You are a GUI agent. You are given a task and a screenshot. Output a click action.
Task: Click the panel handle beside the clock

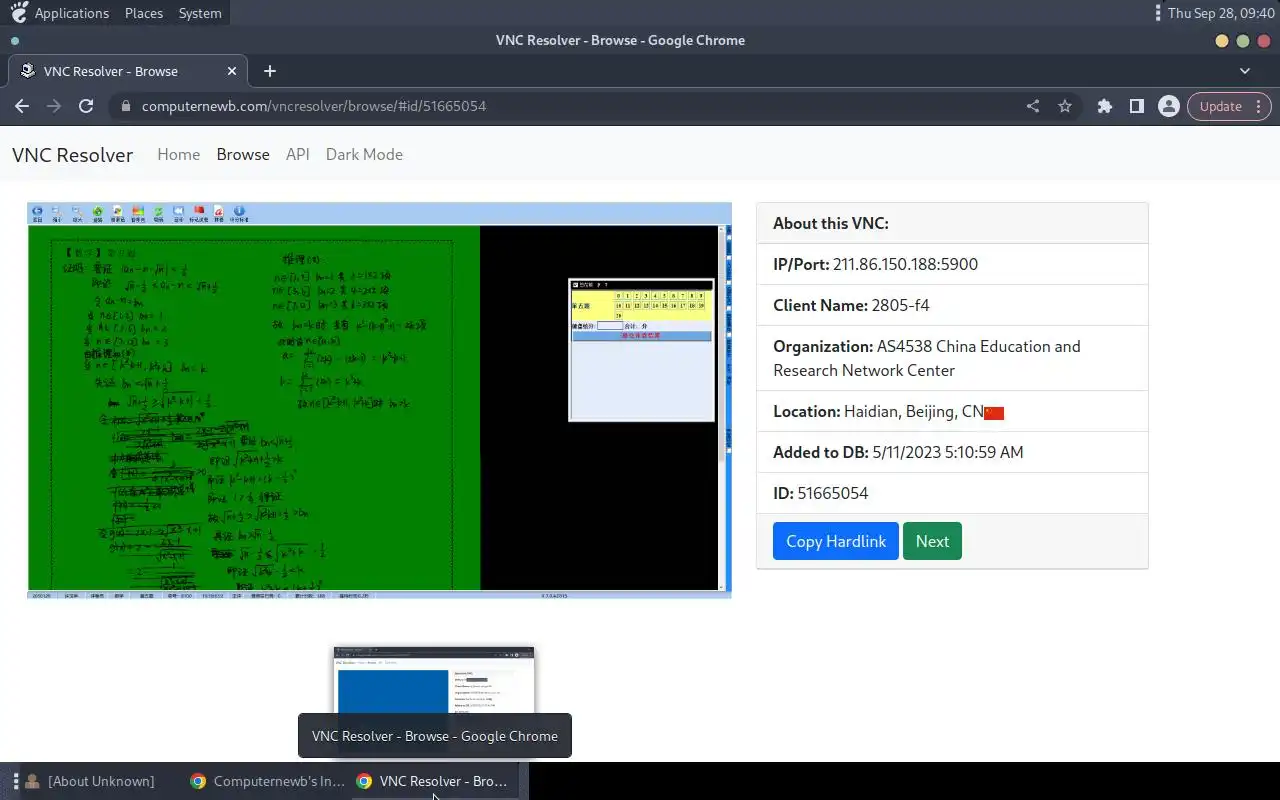click(1158, 13)
